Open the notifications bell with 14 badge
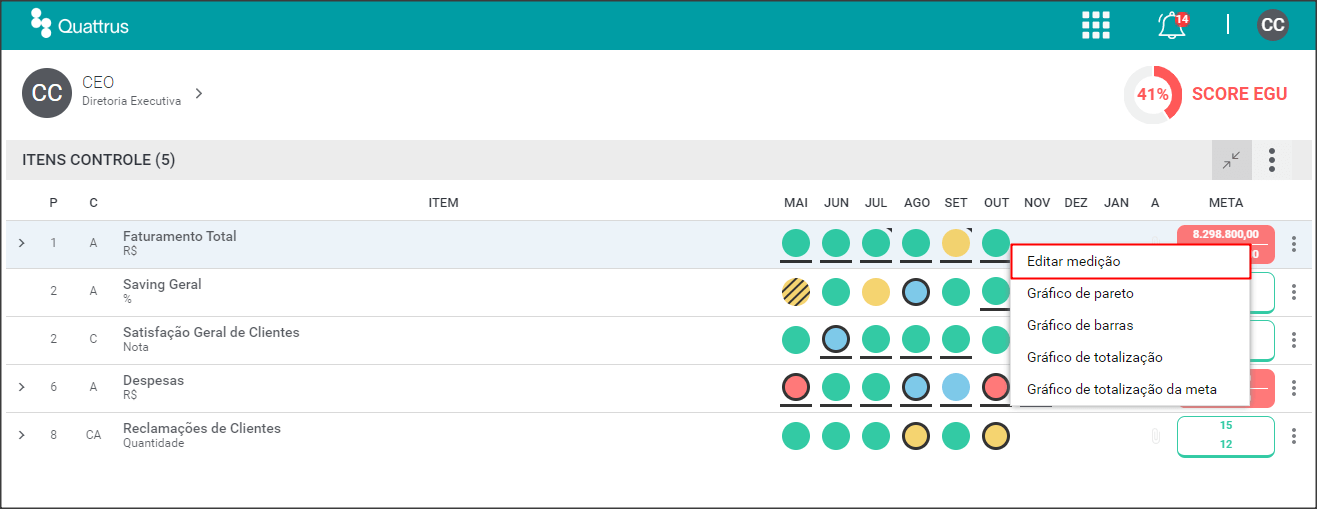1317x509 pixels. (x=1172, y=25)
